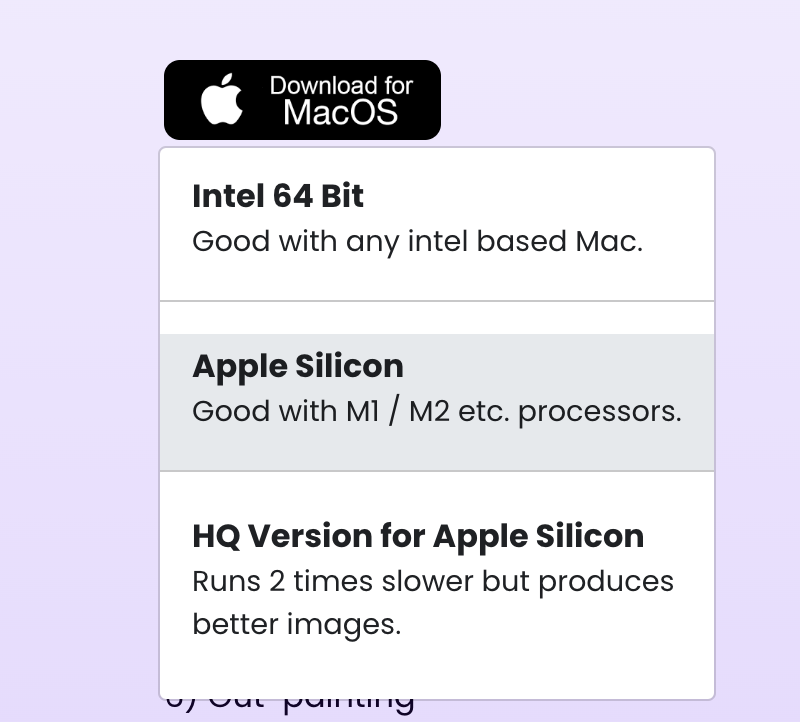This screenshot has width=800, height=722.
Task: Click the "MacOS" word on the black button
Action: (340, 112)
